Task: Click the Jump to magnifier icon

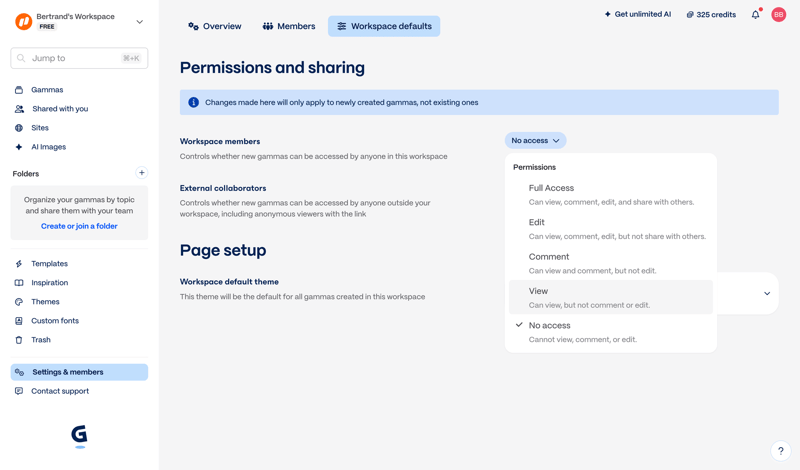Action: [x=21, y=58]
